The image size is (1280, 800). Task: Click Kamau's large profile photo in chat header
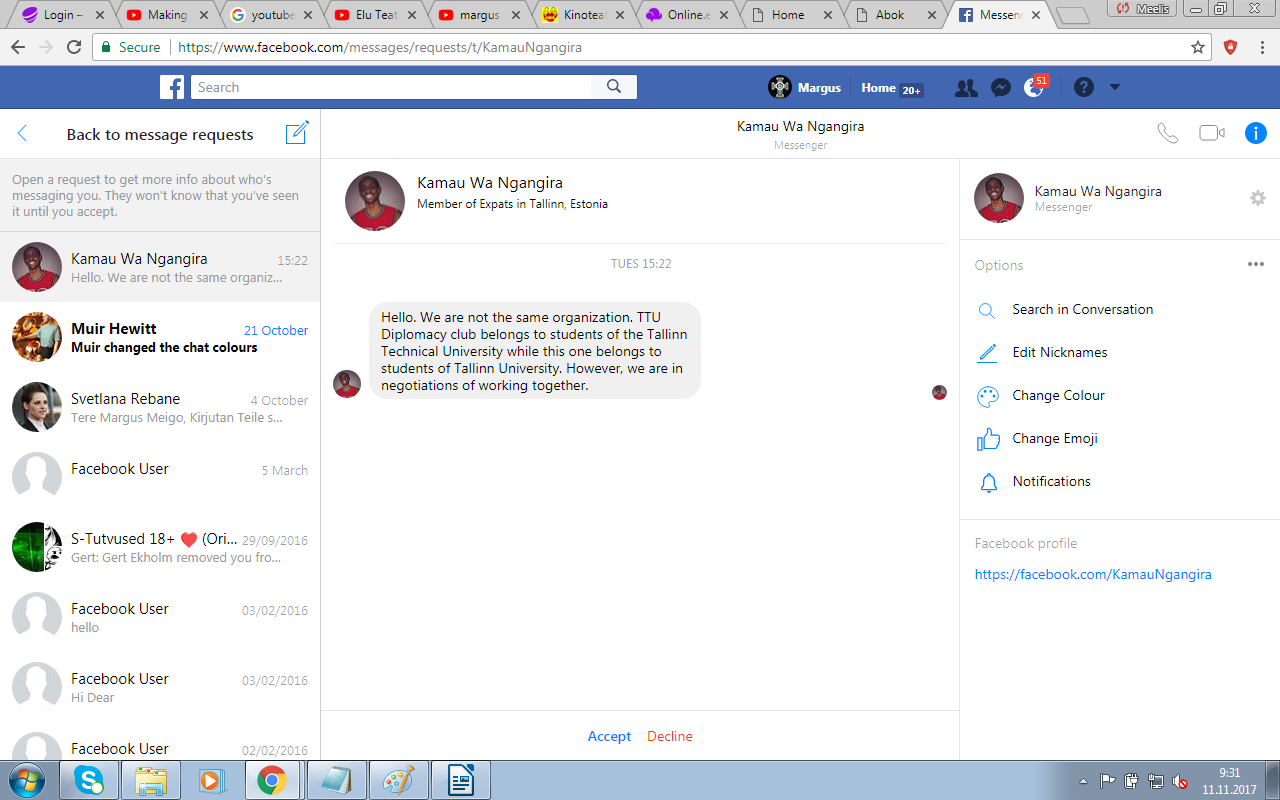coord(375,201)
